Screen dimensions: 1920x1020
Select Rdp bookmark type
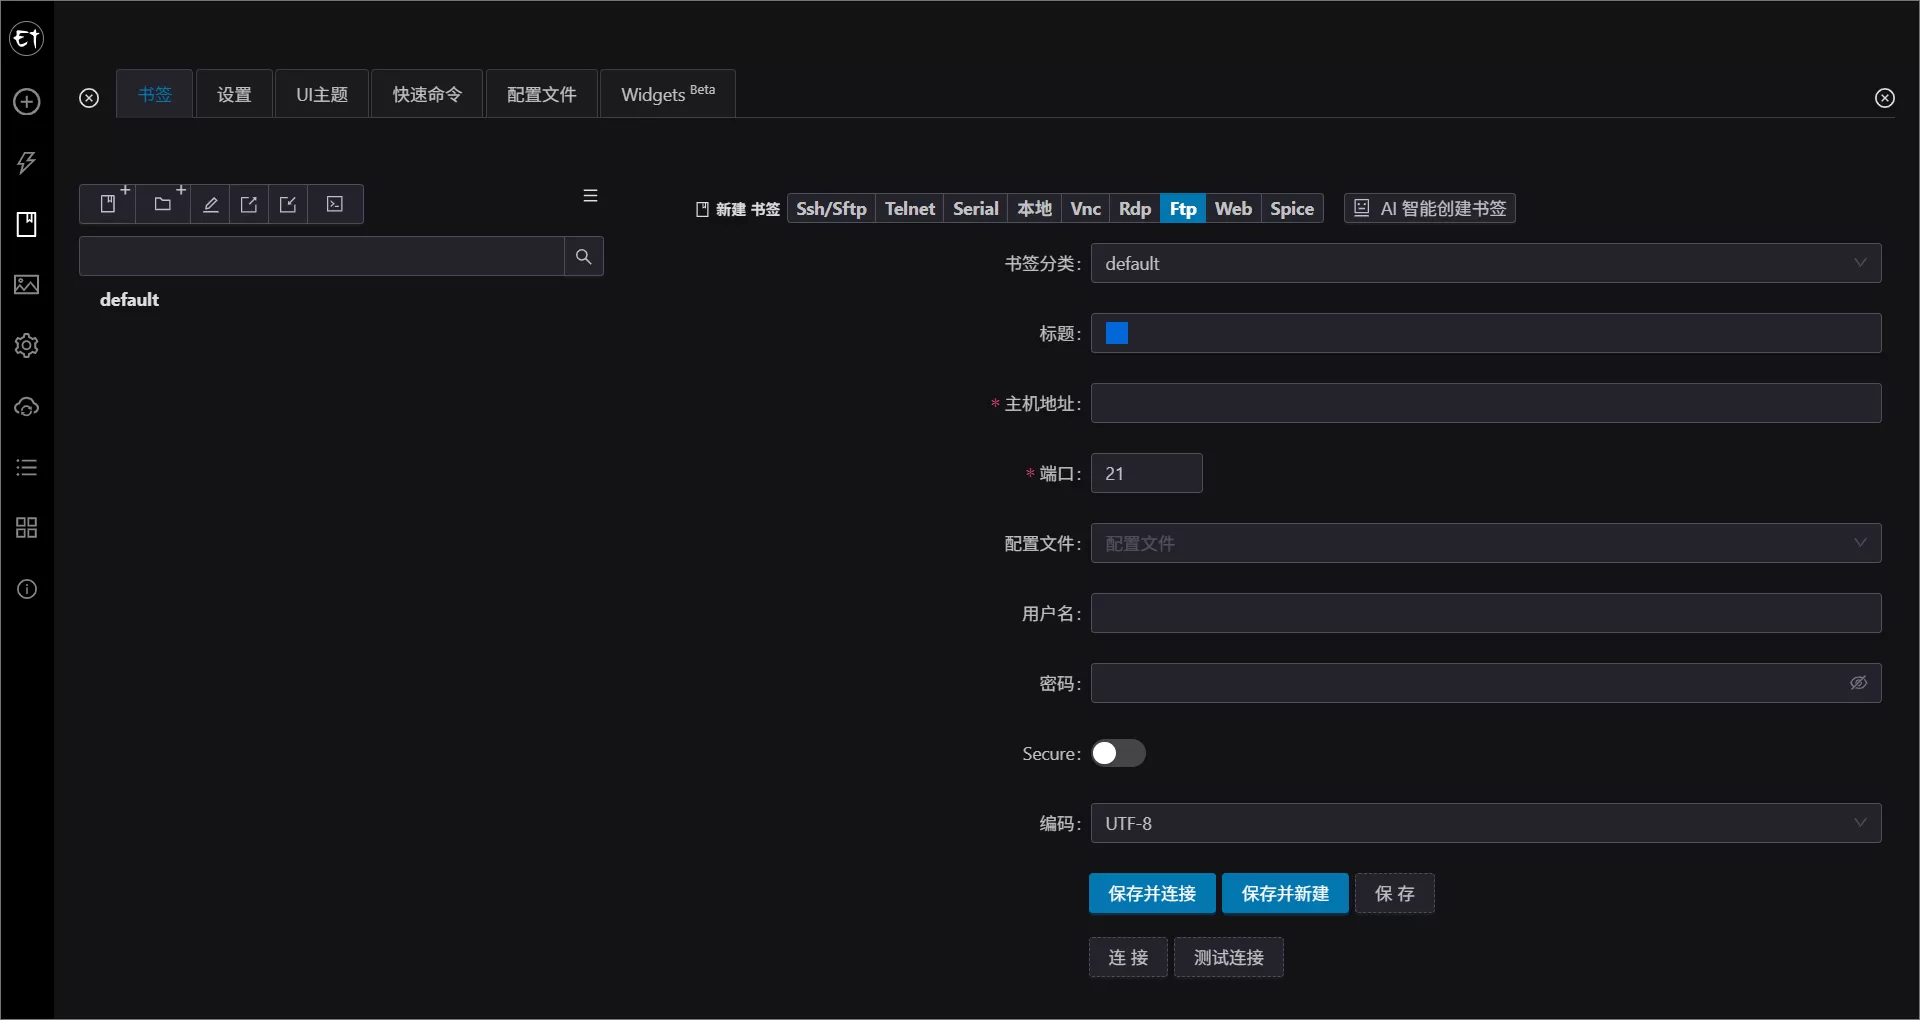pyautogui.click(x=1135, y=208)
